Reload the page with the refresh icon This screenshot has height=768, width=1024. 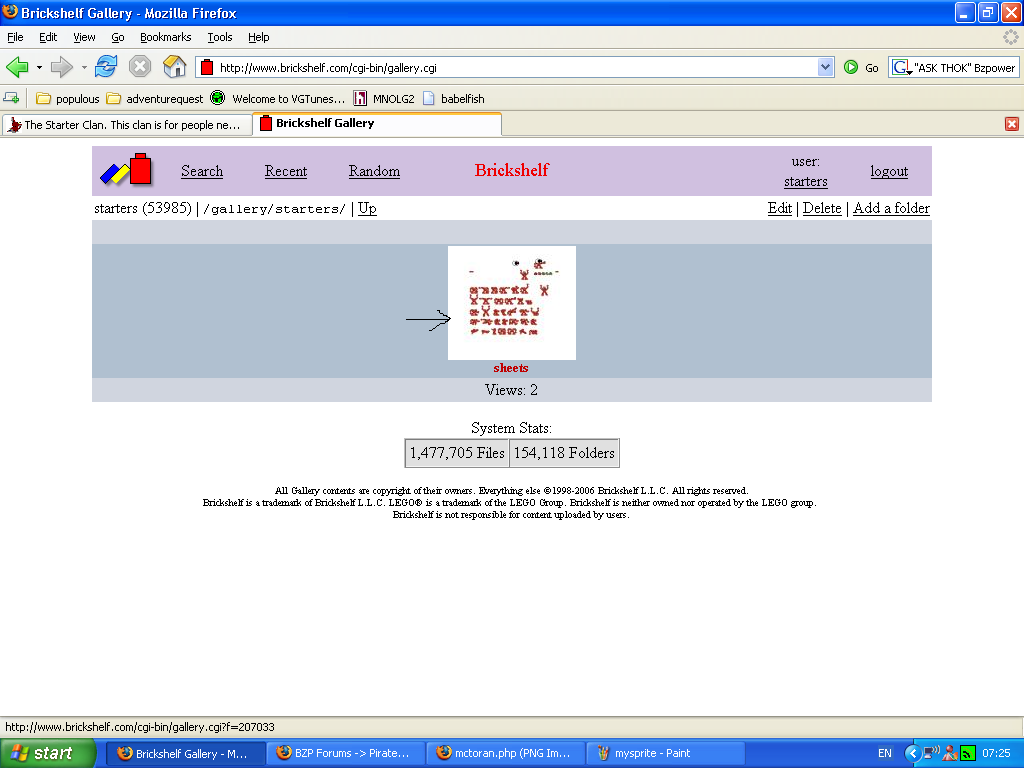pos(106,67)
